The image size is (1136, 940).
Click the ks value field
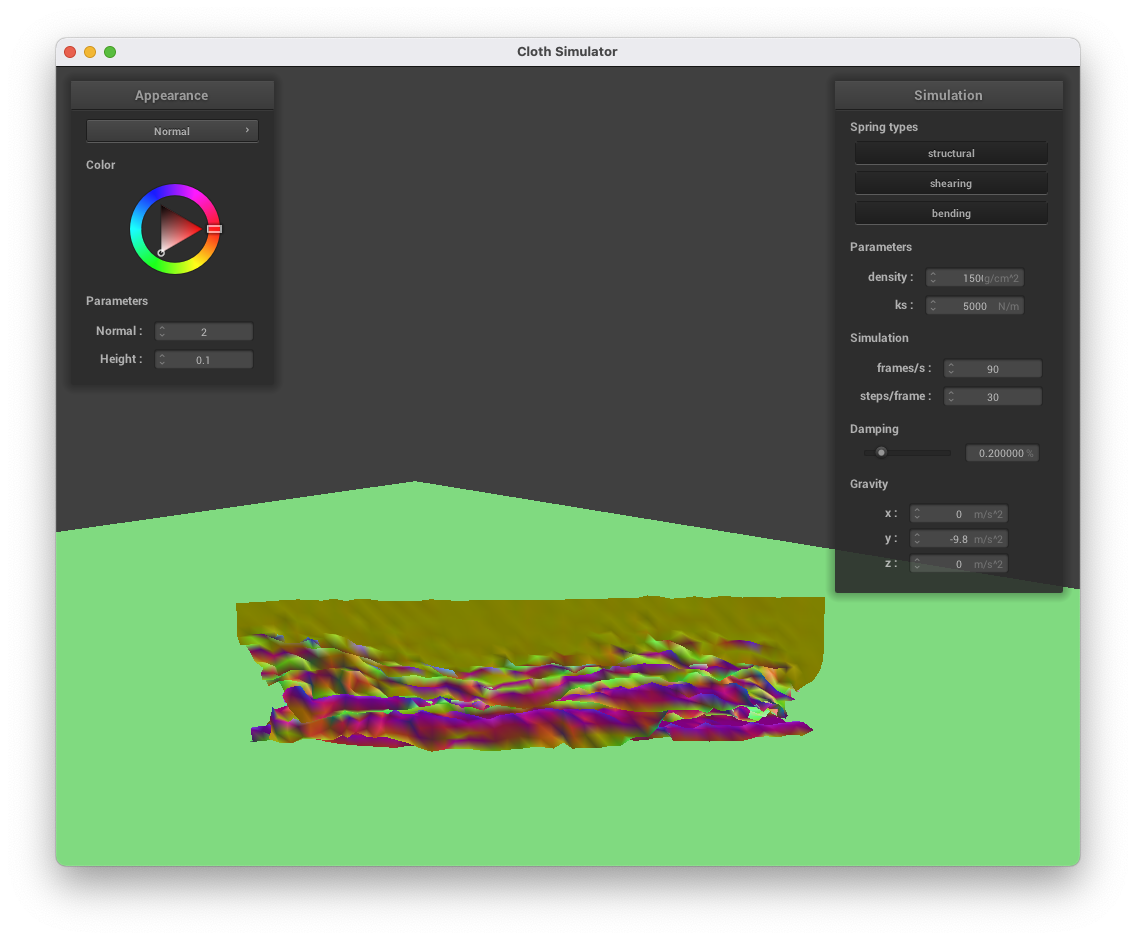coord(974,306)
